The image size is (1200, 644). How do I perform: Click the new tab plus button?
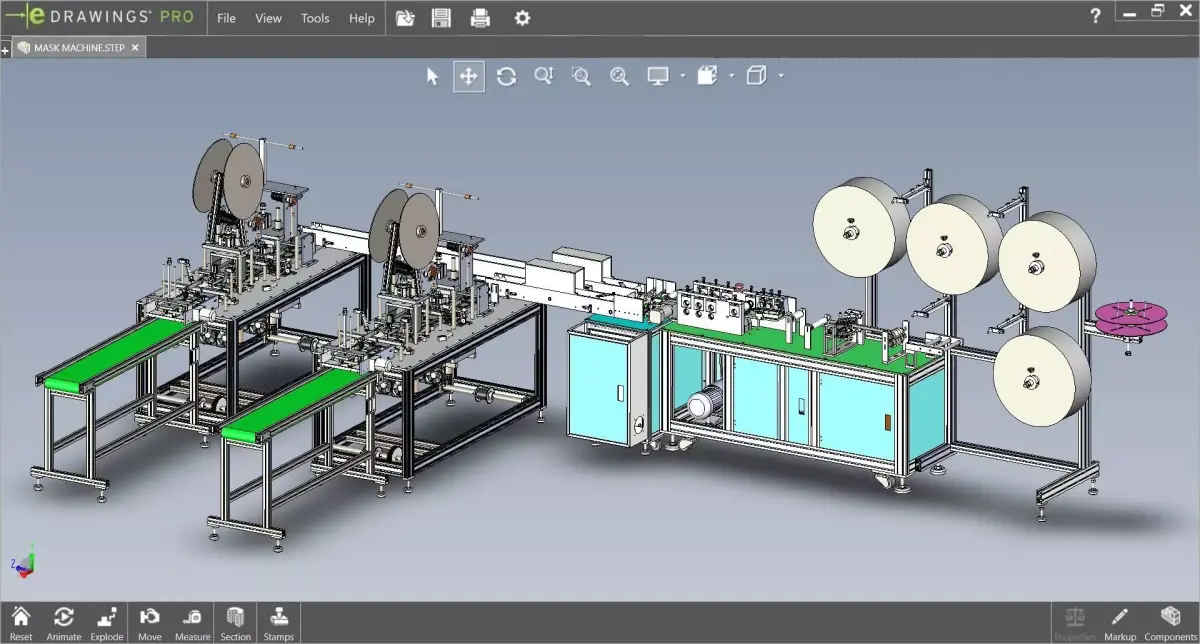tap(5, 49)
